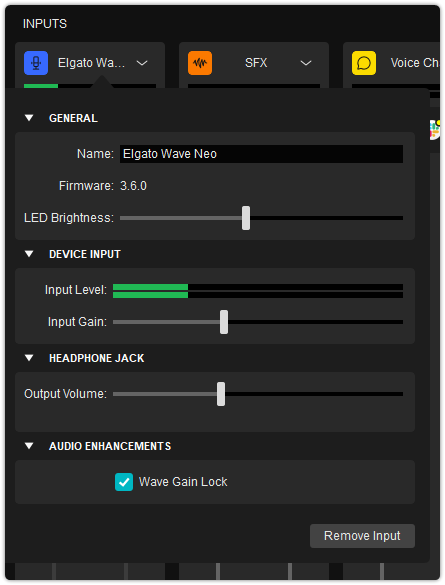
Task: Open the Elgato Wave channel dropdown chevron
Action: click(x=142, y=63)
